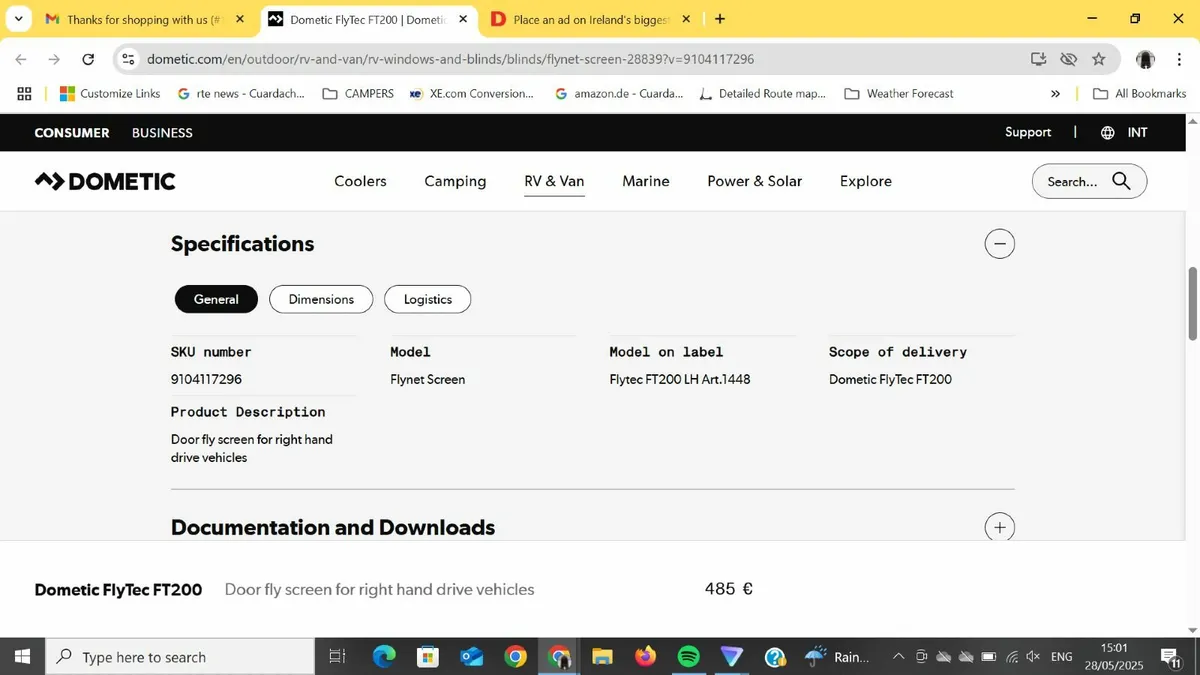Open the CAMPERS bookmarks folder
The image size is (1200, 675).
click(x=358, y=93)
